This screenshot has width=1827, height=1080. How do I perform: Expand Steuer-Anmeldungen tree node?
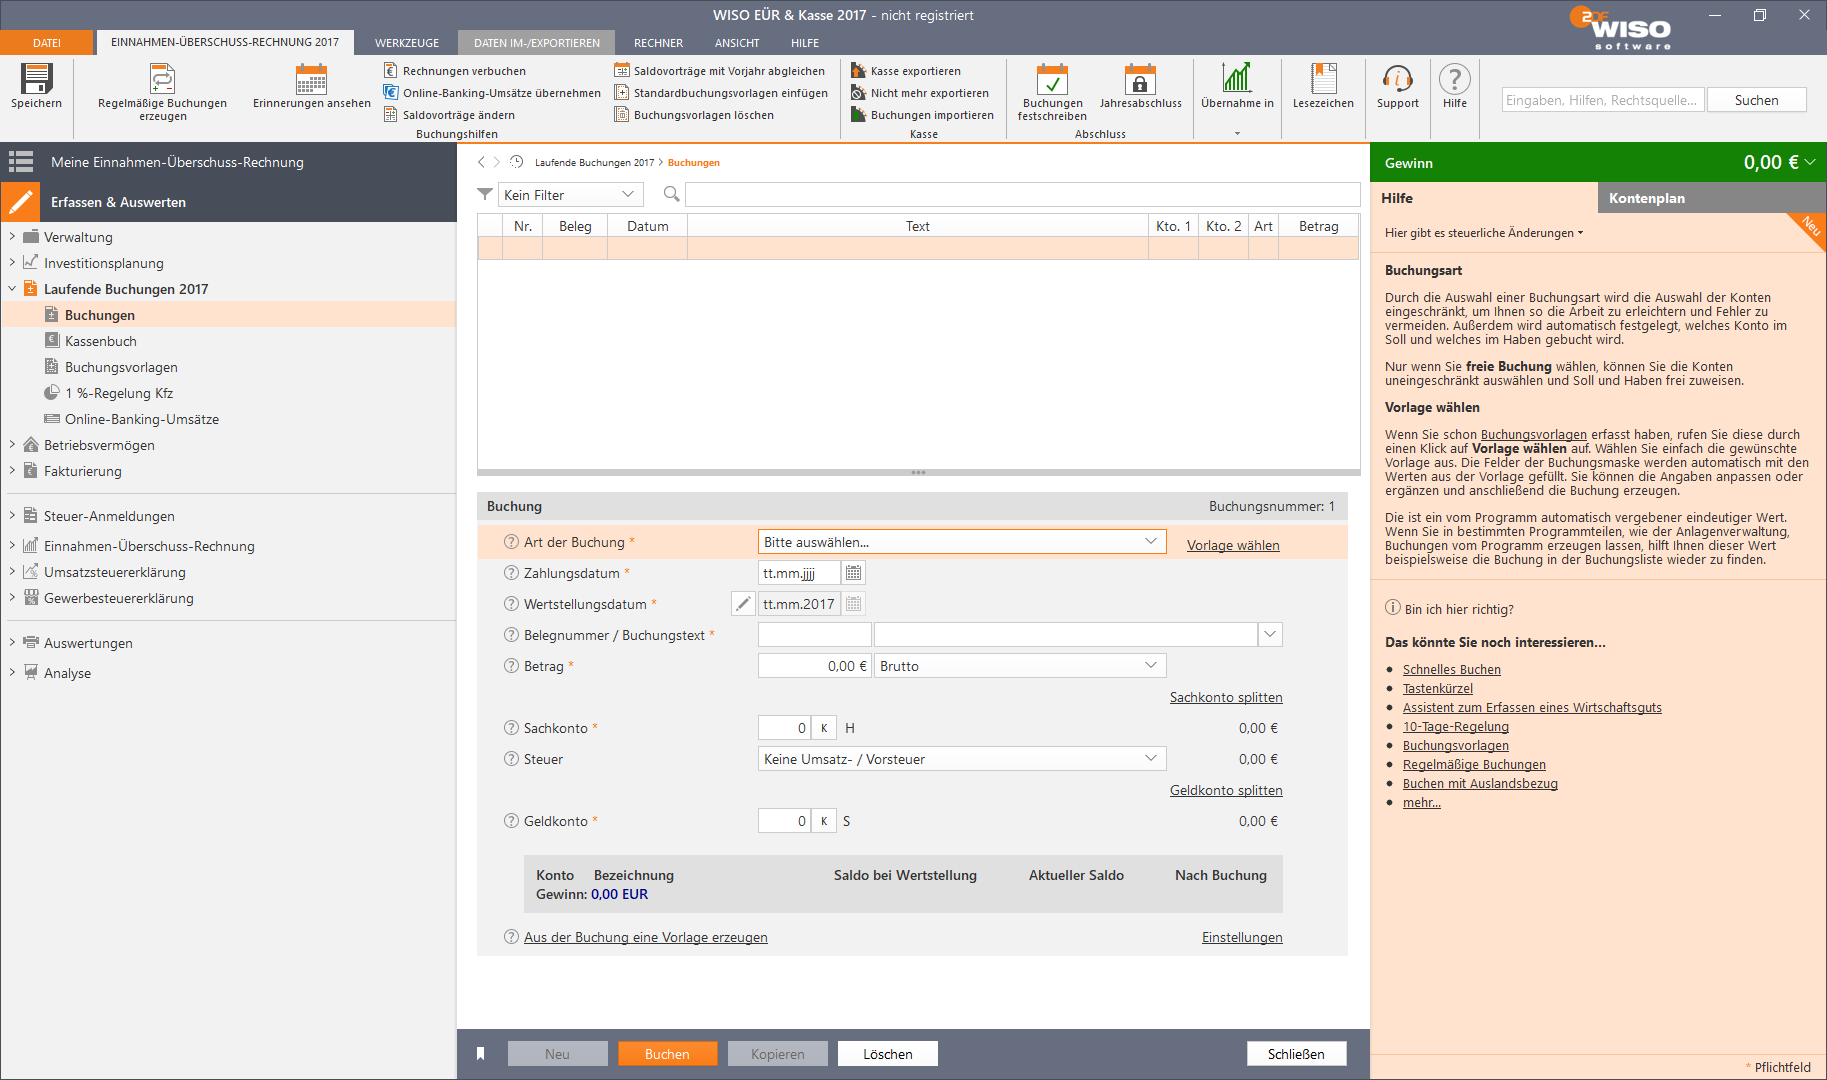(x=12, y=516)
